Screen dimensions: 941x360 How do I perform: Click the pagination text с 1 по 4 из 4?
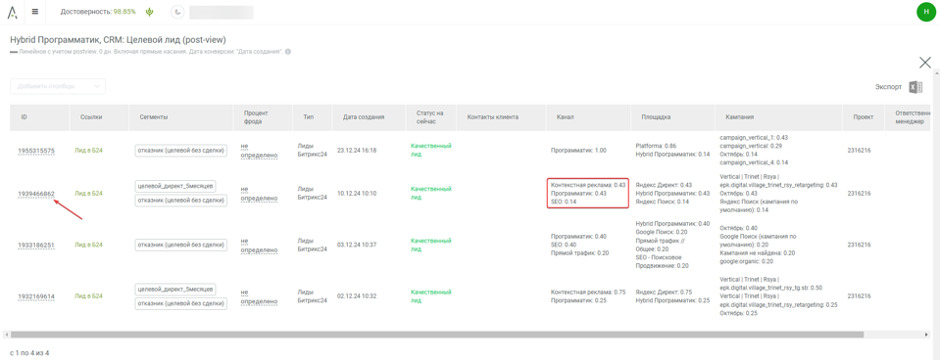point(30,353)
